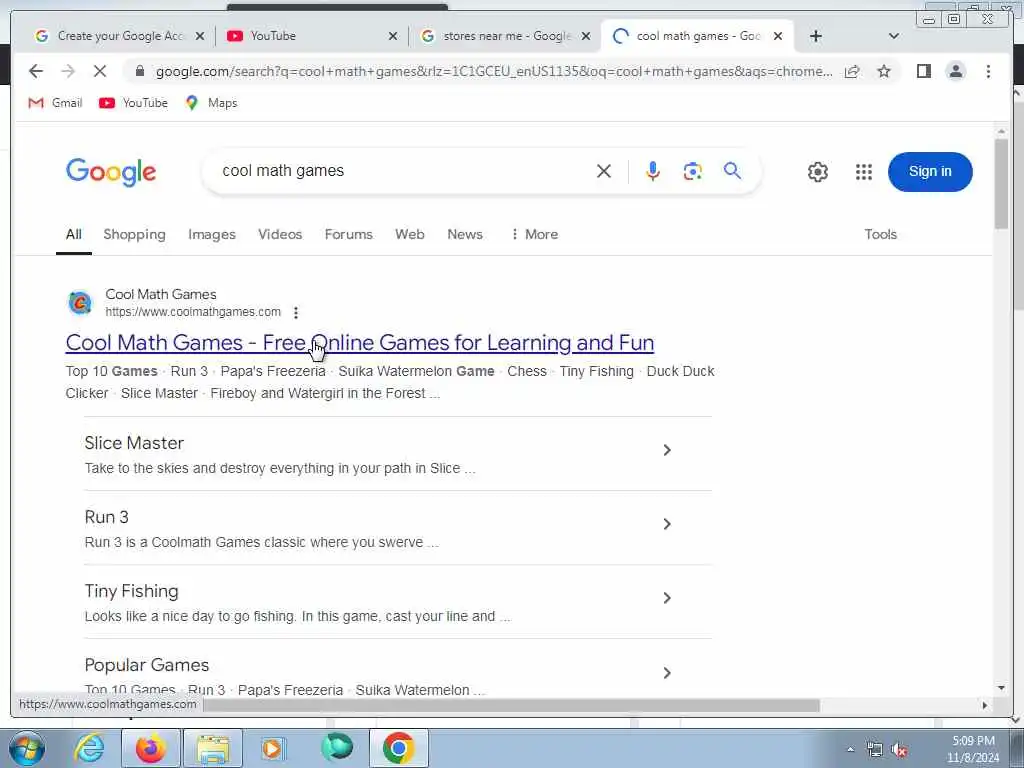Click the blue magnifier search icon
Screen dimensions: 1024x768
click(732, 171)
